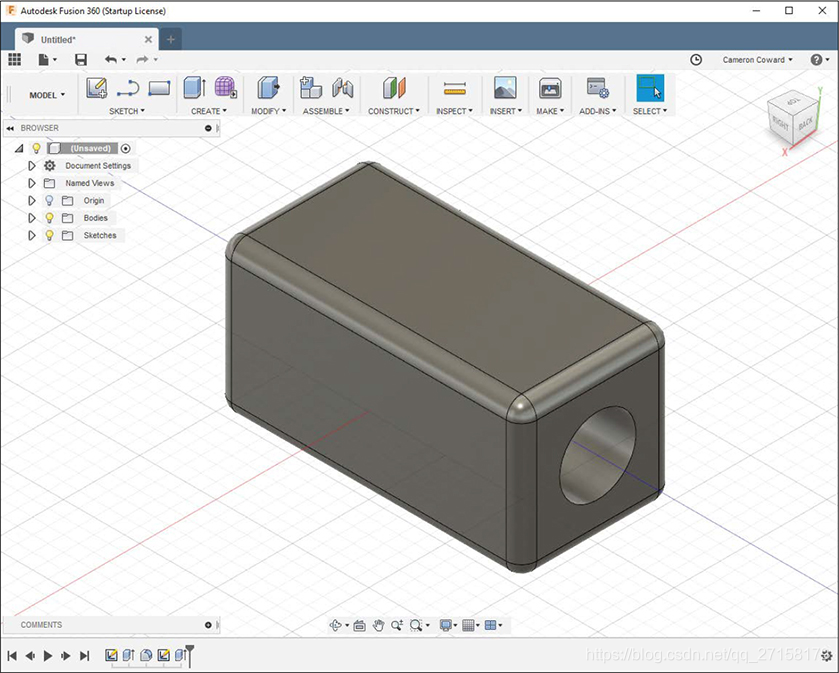Select the Measure tool under Inspect
839x673 pixels.
(454, 88)
